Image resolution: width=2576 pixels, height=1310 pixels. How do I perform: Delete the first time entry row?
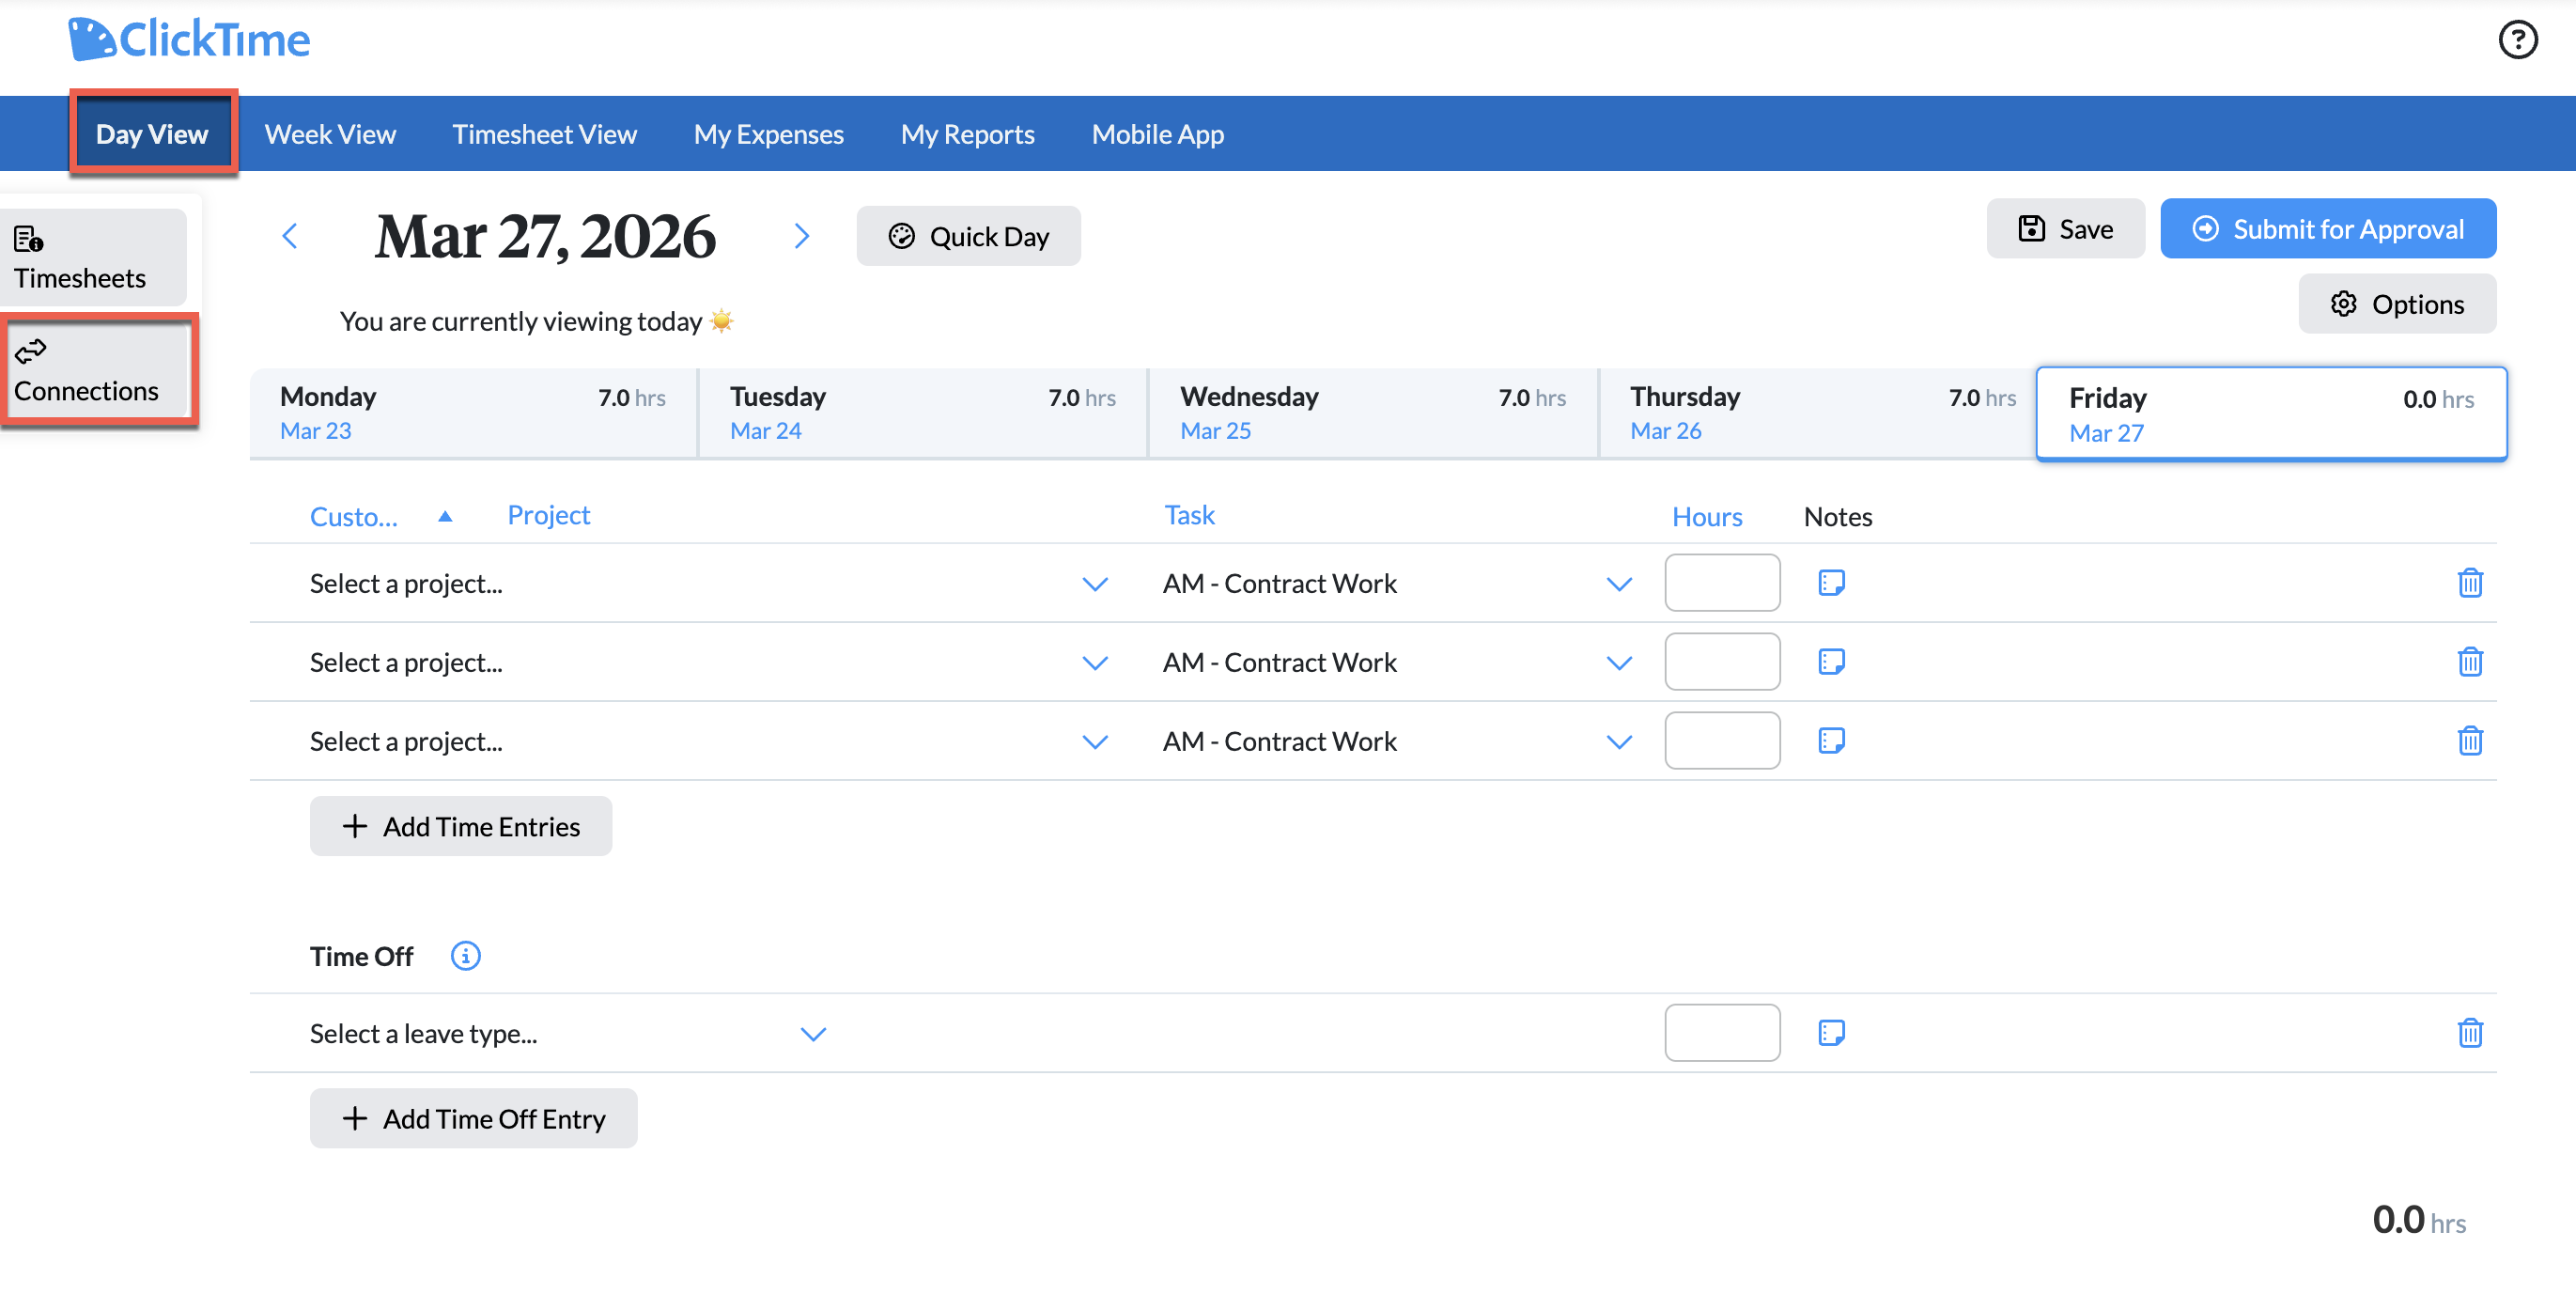point(2470,583)
